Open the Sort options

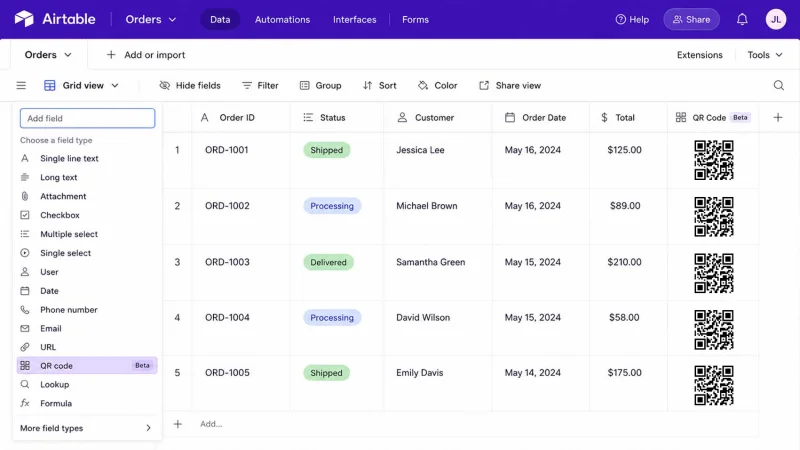380,86
